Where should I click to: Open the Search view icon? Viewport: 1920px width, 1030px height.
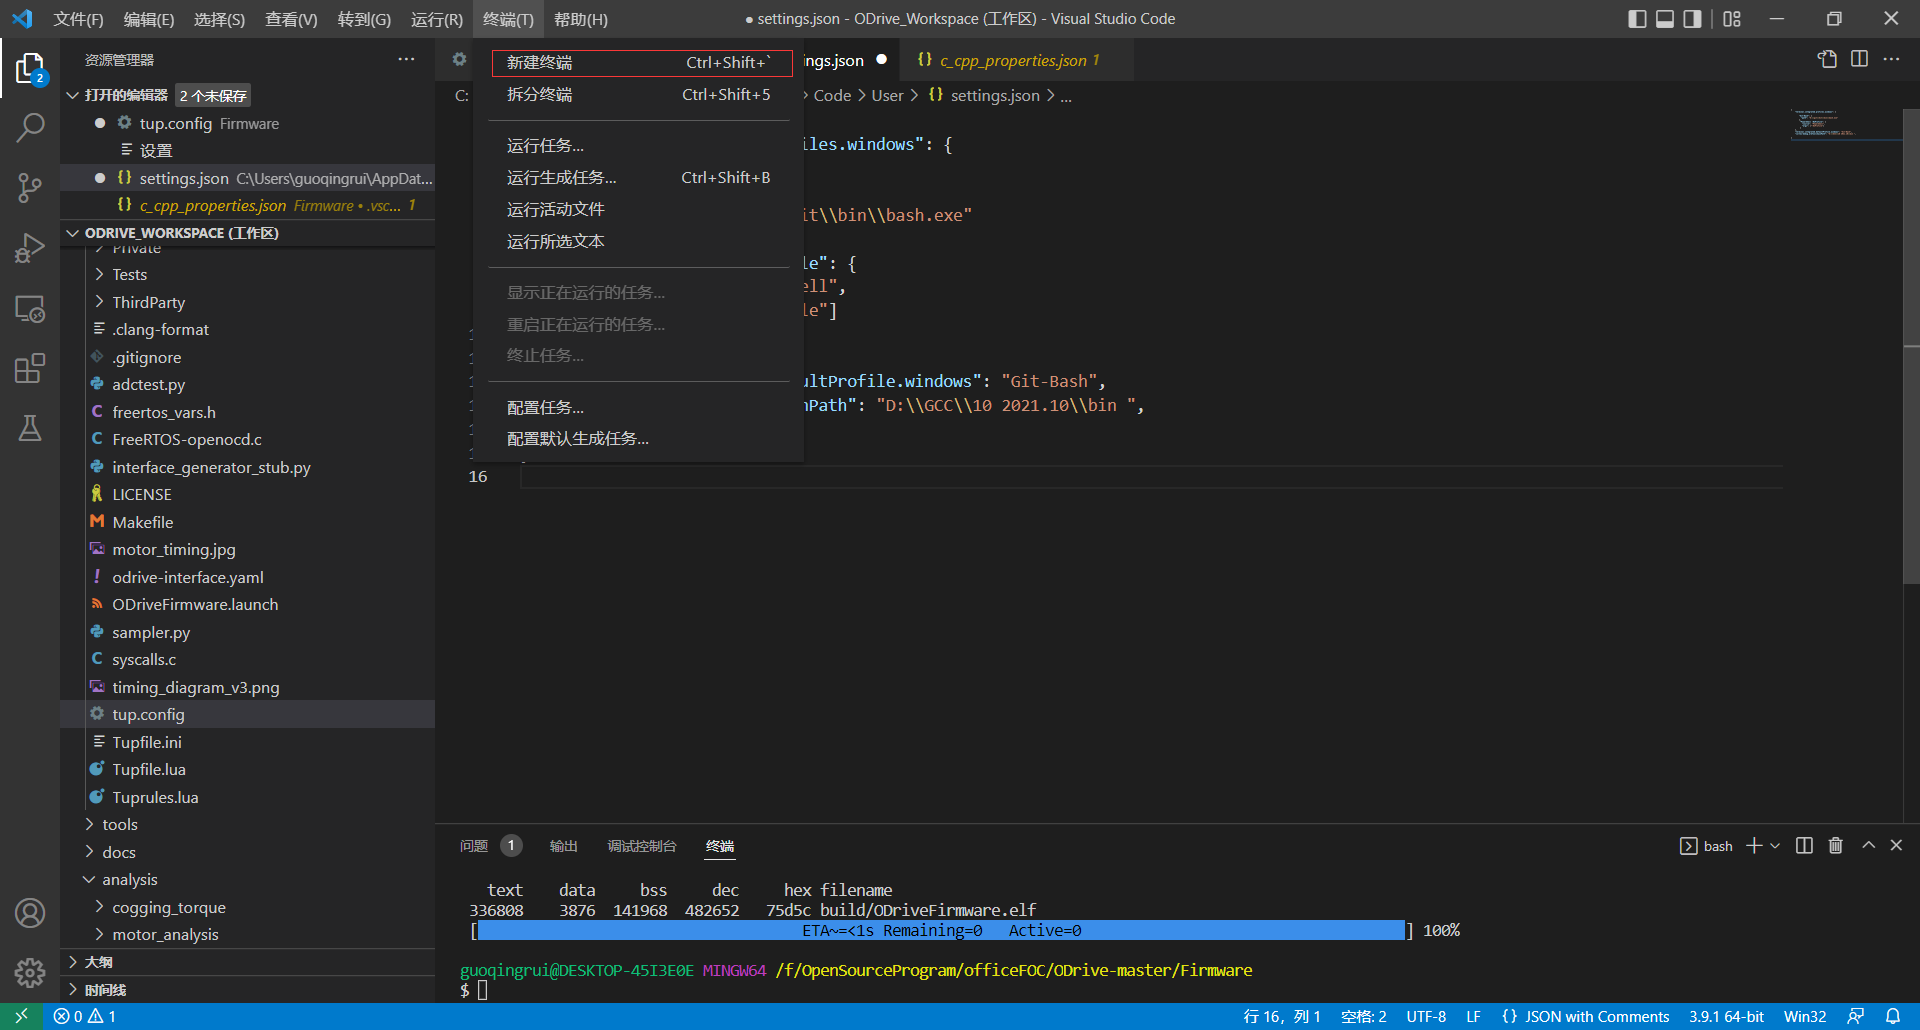pyautogui.click(x=30, y=127)
